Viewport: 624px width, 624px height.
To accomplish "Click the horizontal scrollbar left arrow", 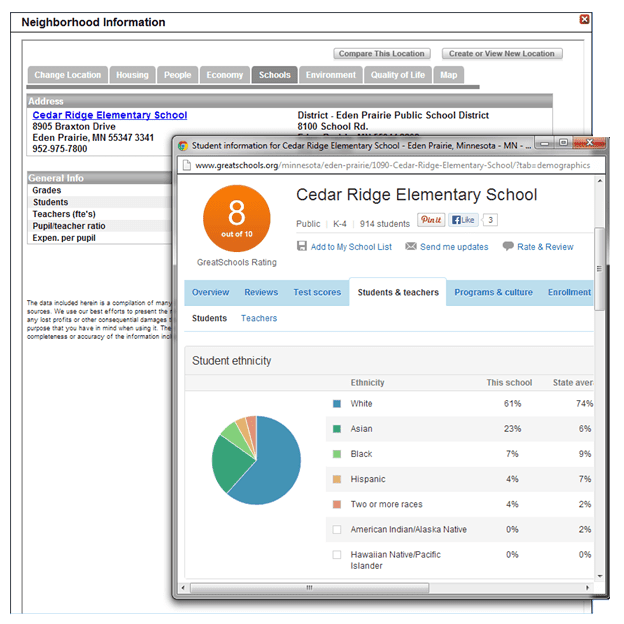I will point(183,587).
